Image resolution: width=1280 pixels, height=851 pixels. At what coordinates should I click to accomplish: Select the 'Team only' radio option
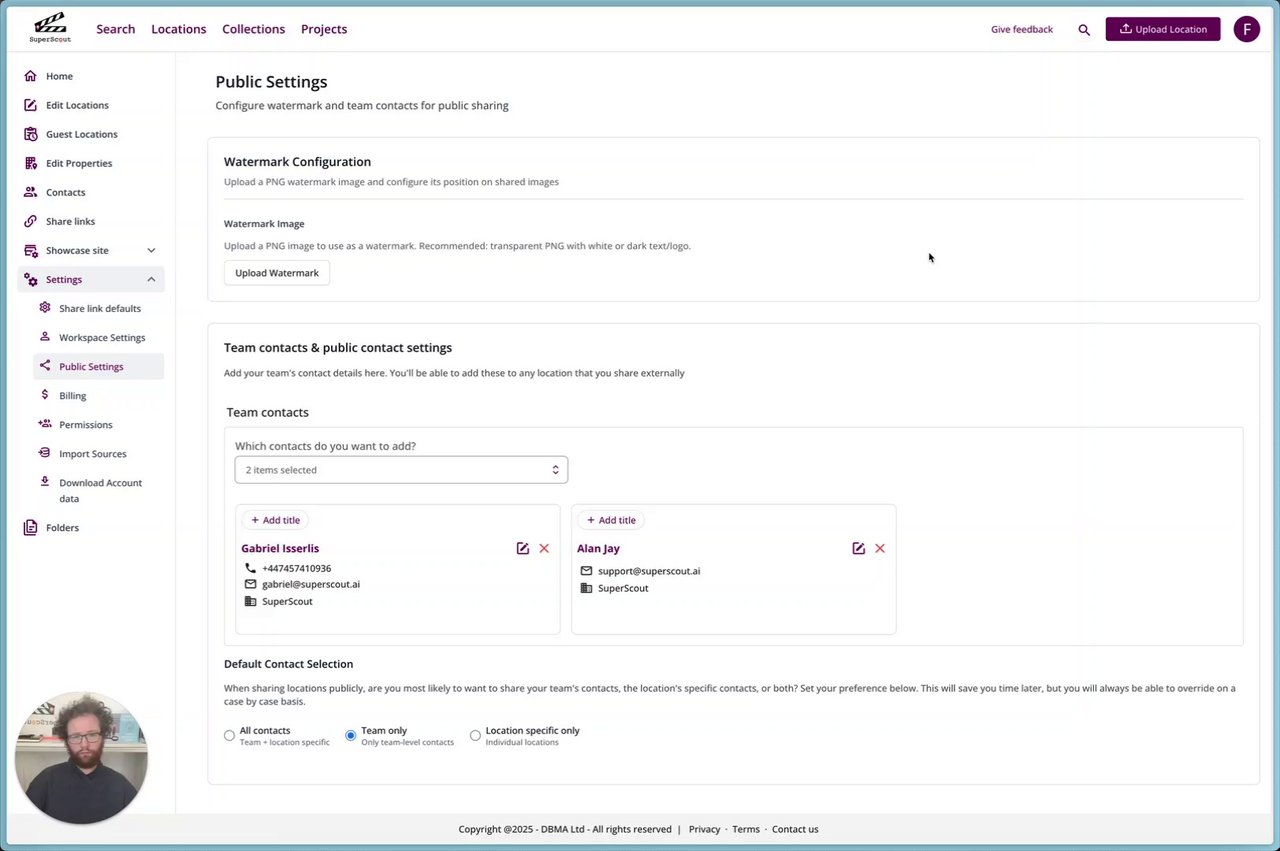point(350,736)
